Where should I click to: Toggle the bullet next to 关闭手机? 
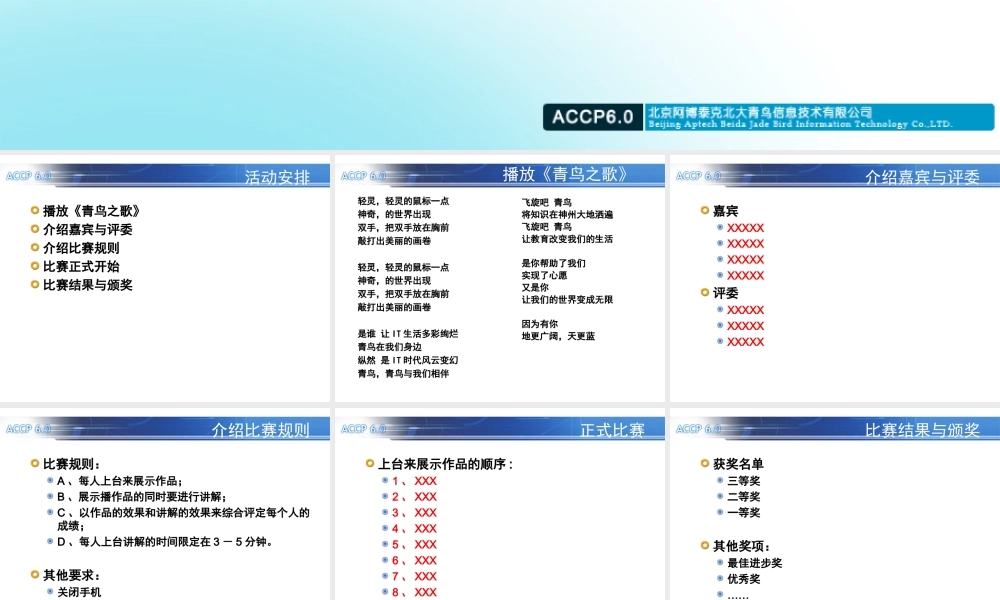49,589
